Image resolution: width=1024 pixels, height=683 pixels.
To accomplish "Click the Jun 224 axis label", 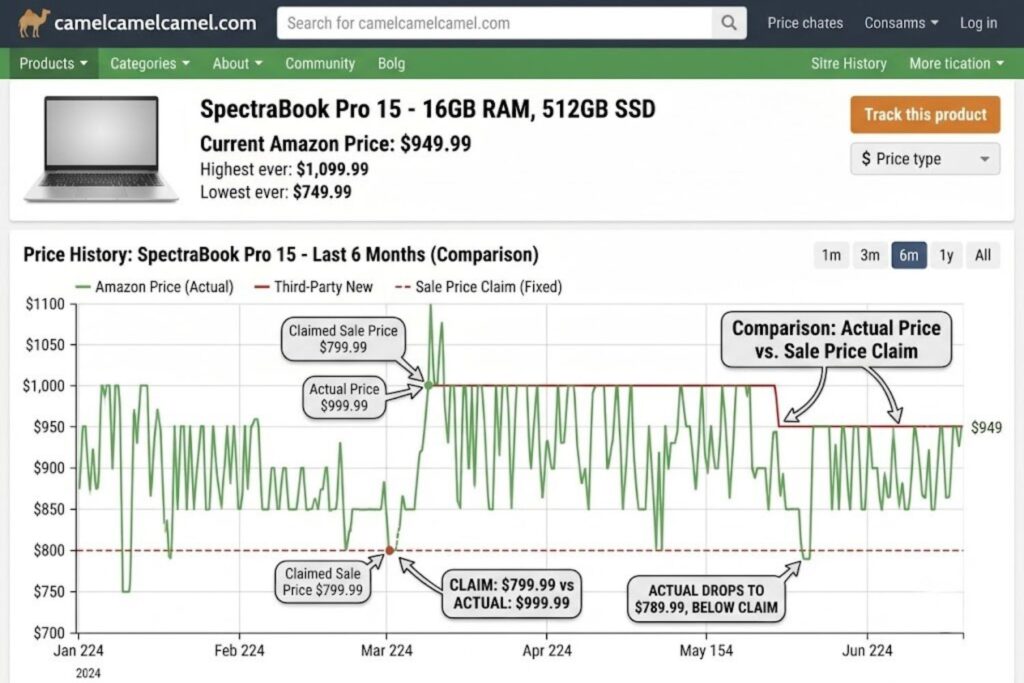I will coord(867,650).
